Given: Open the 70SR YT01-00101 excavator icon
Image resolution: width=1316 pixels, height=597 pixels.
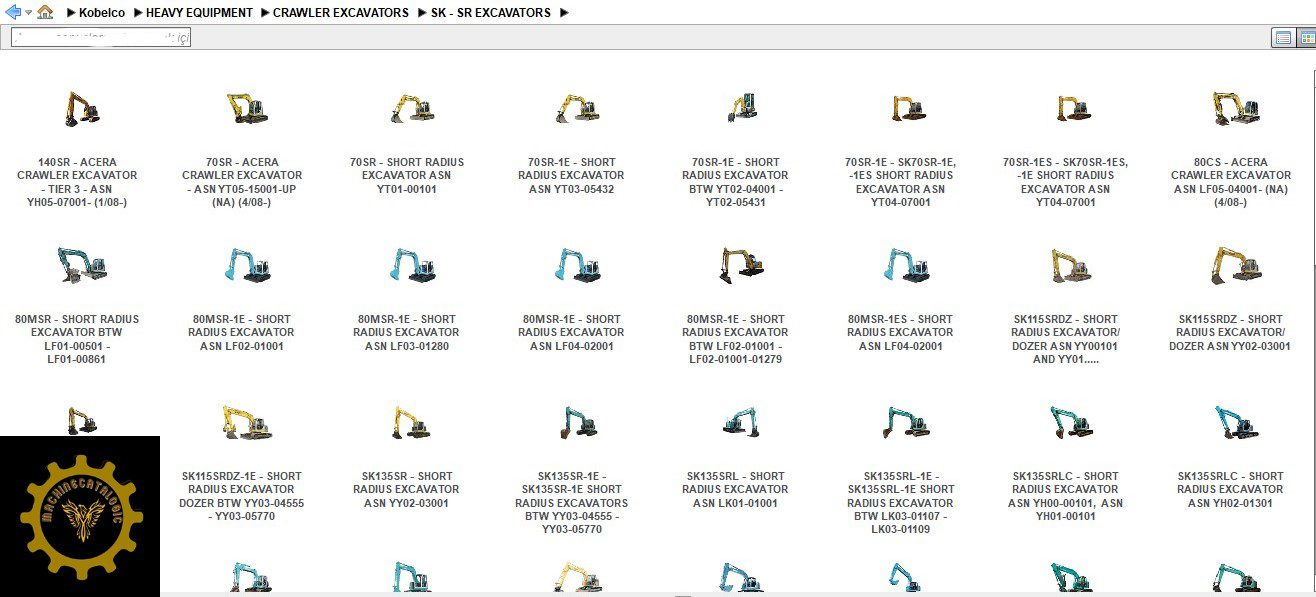Looking at the screenshot, I should (x=412, y=108).
